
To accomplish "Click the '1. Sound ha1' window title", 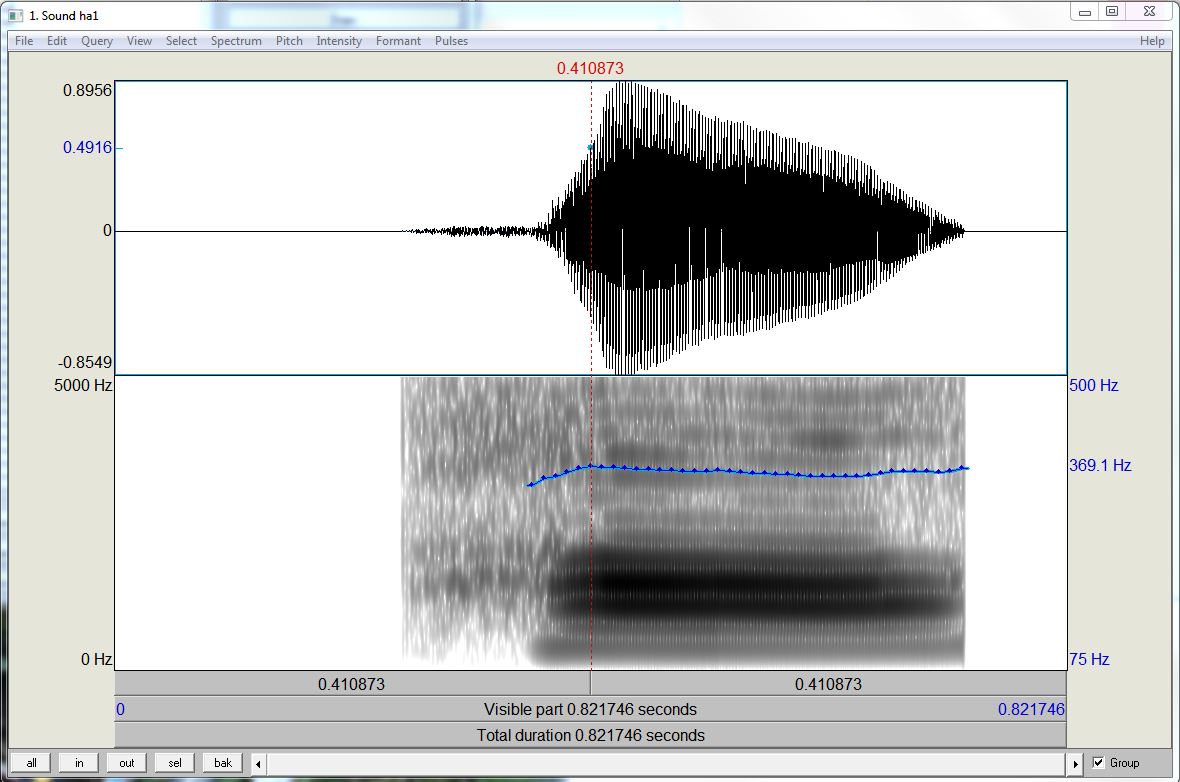I will (64, 15).
